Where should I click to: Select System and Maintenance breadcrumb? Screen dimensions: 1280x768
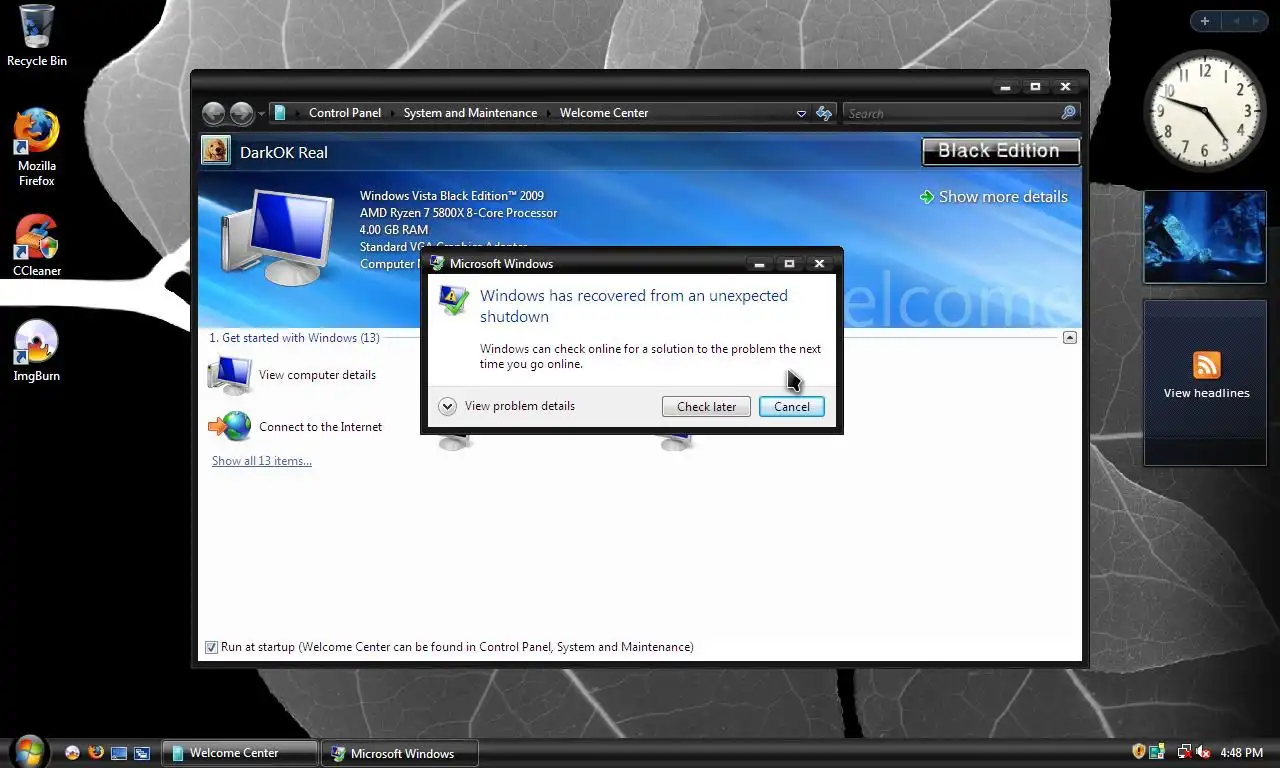(470, 113)
